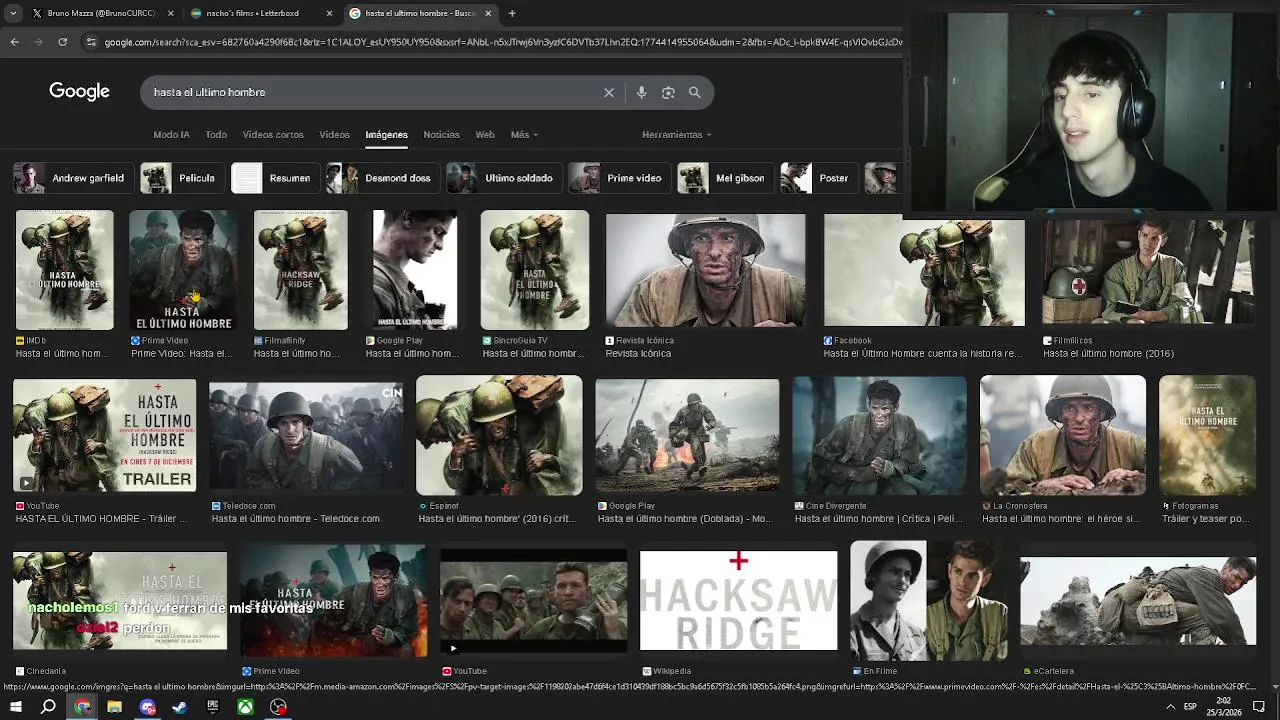The image size is (1280, 720).
Task: Open the IMDb poster thumbnail
Action: [x=65, y=270]
